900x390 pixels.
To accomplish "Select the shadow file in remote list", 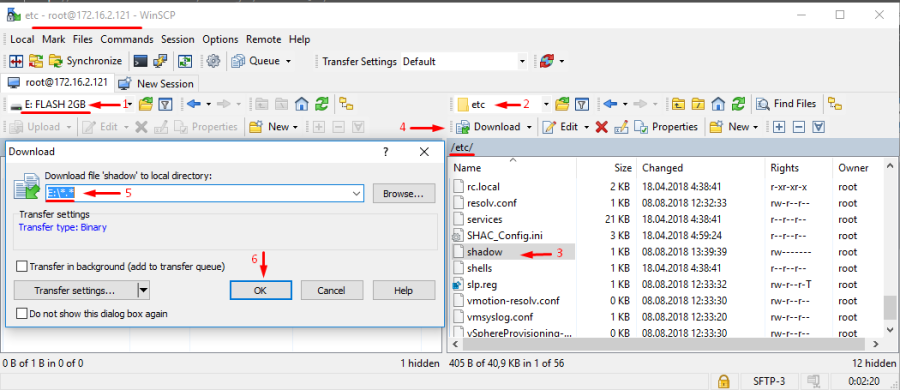I will [x=484, y=252].
